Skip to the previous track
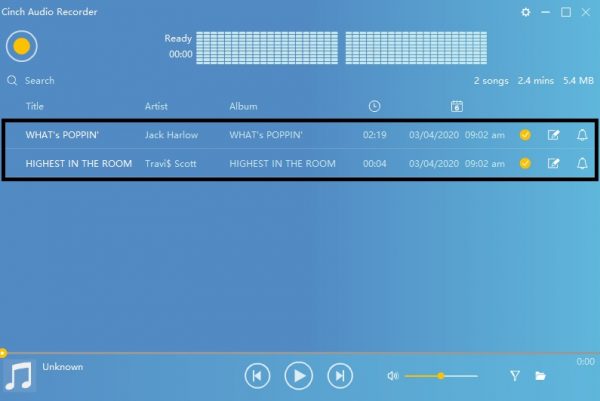Viewport: 600px width, 401px height. 257,376
